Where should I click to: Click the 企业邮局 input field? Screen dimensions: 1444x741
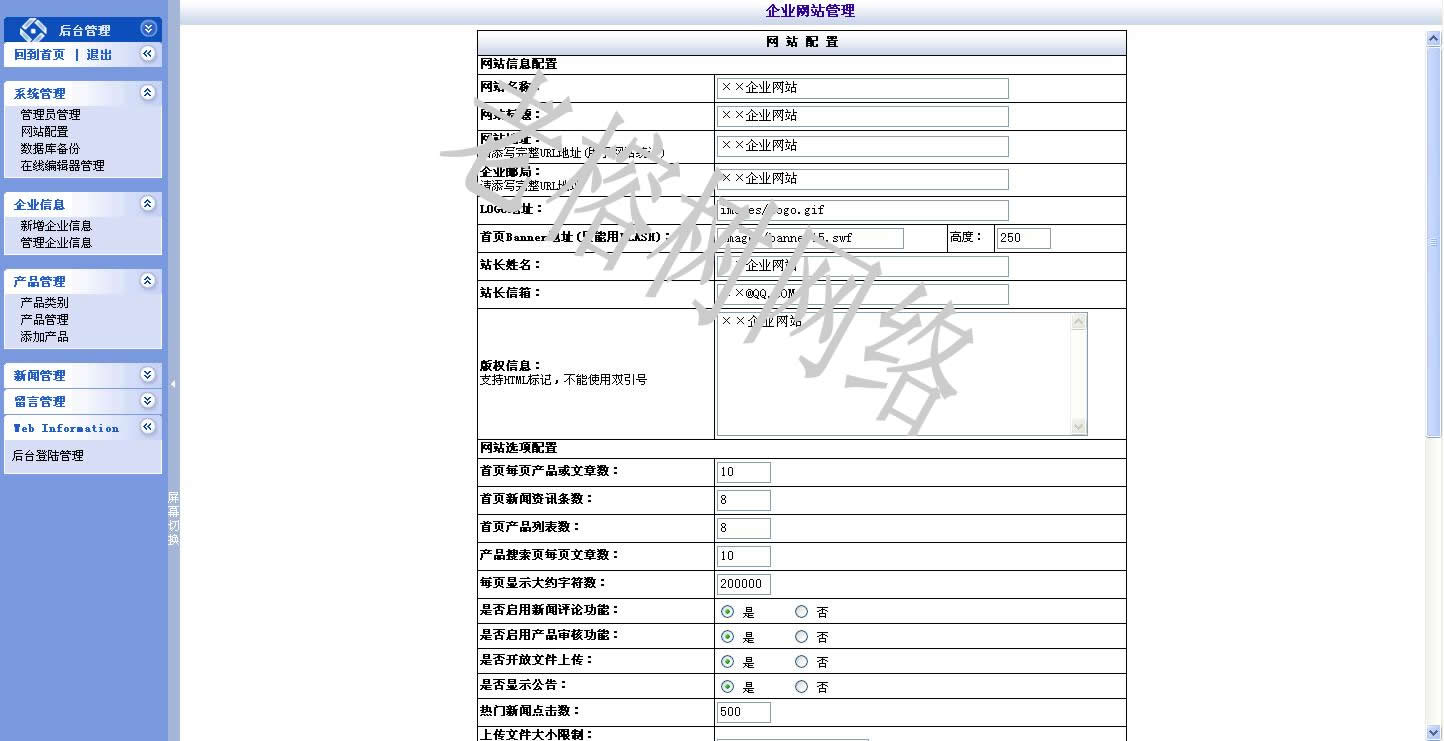tap(863, 179)
